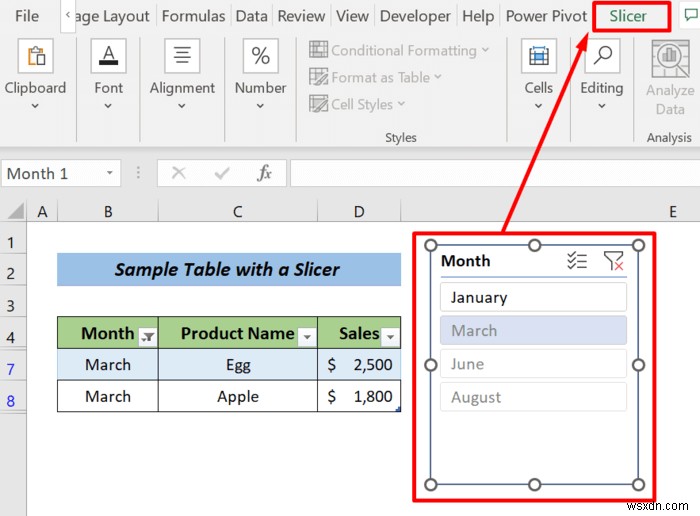Select March in the Month slicer

coord(533,330)
